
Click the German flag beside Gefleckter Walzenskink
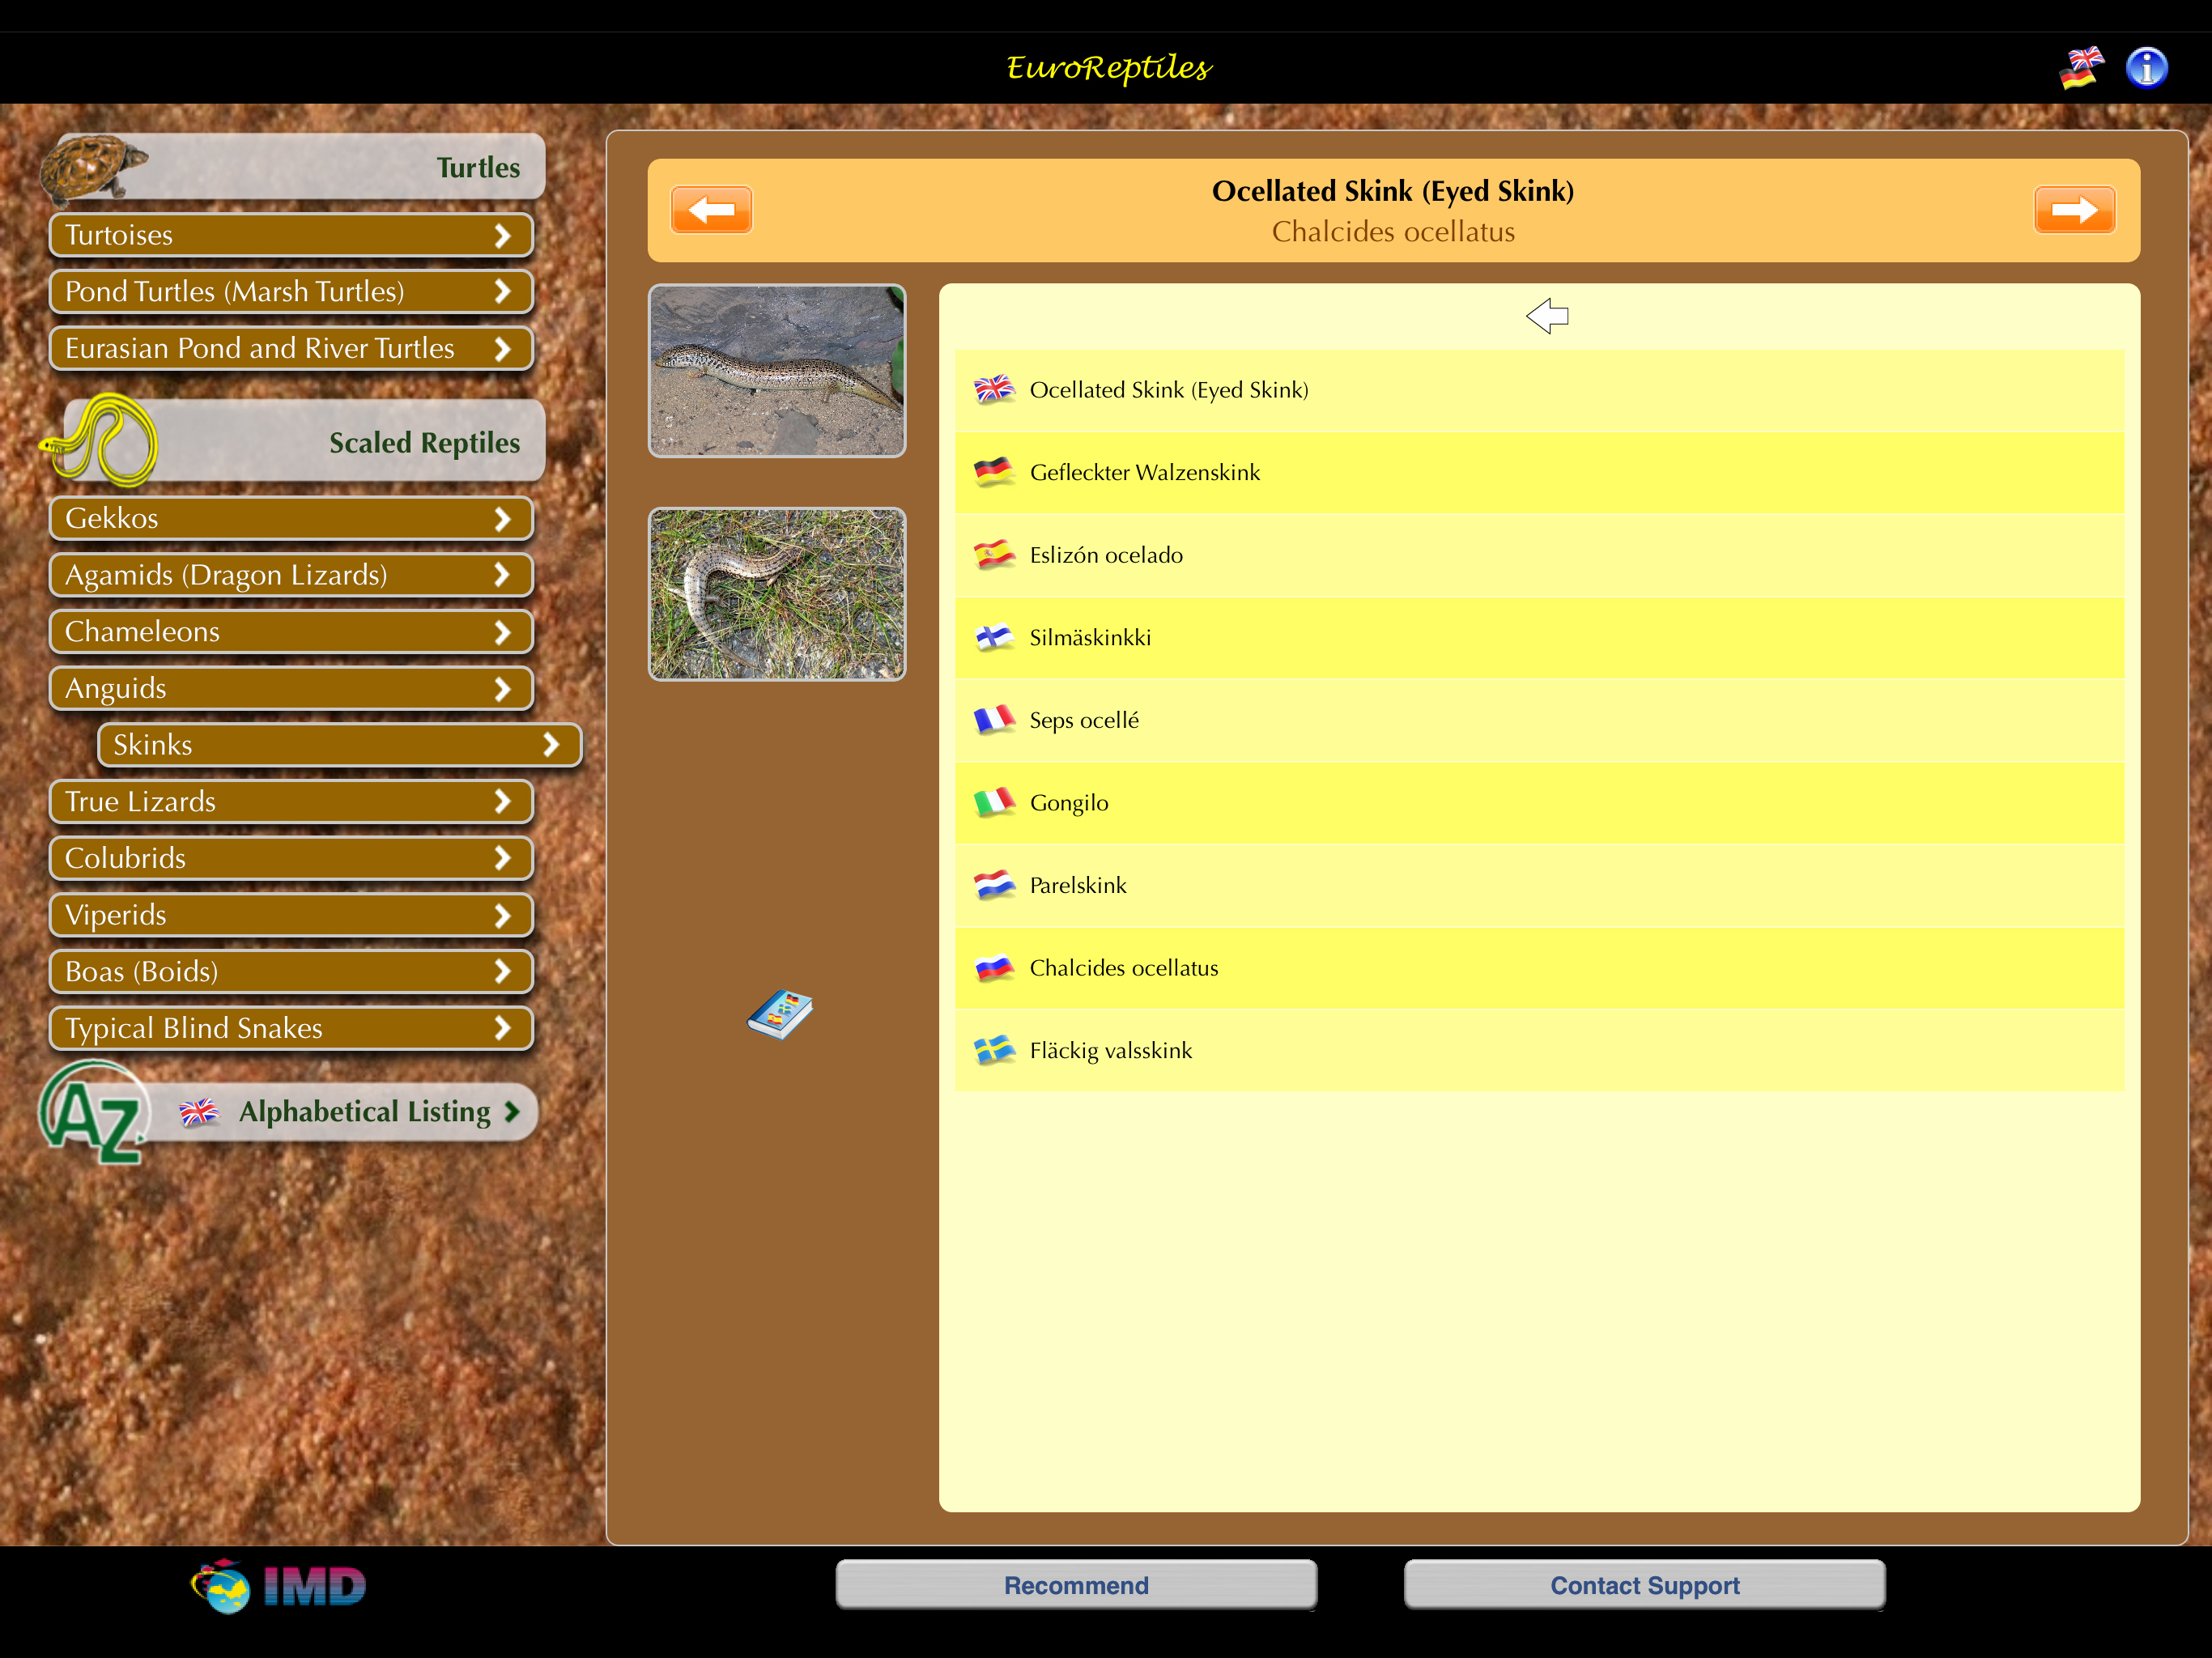point(994,472)
